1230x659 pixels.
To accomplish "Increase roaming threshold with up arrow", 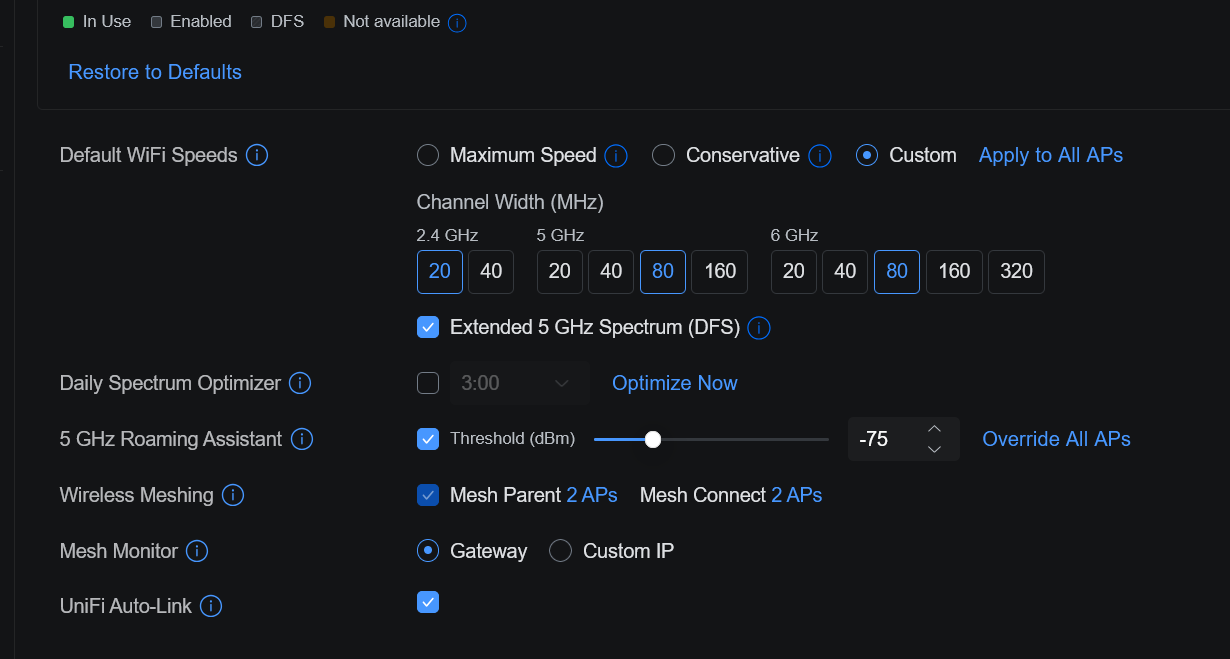I will (934, 429).
